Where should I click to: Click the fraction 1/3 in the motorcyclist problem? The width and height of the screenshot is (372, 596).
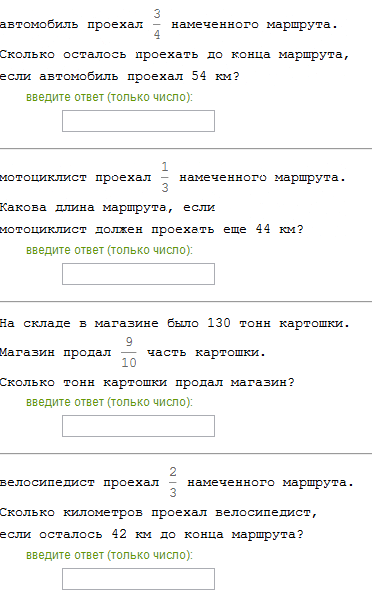point(165,177)
